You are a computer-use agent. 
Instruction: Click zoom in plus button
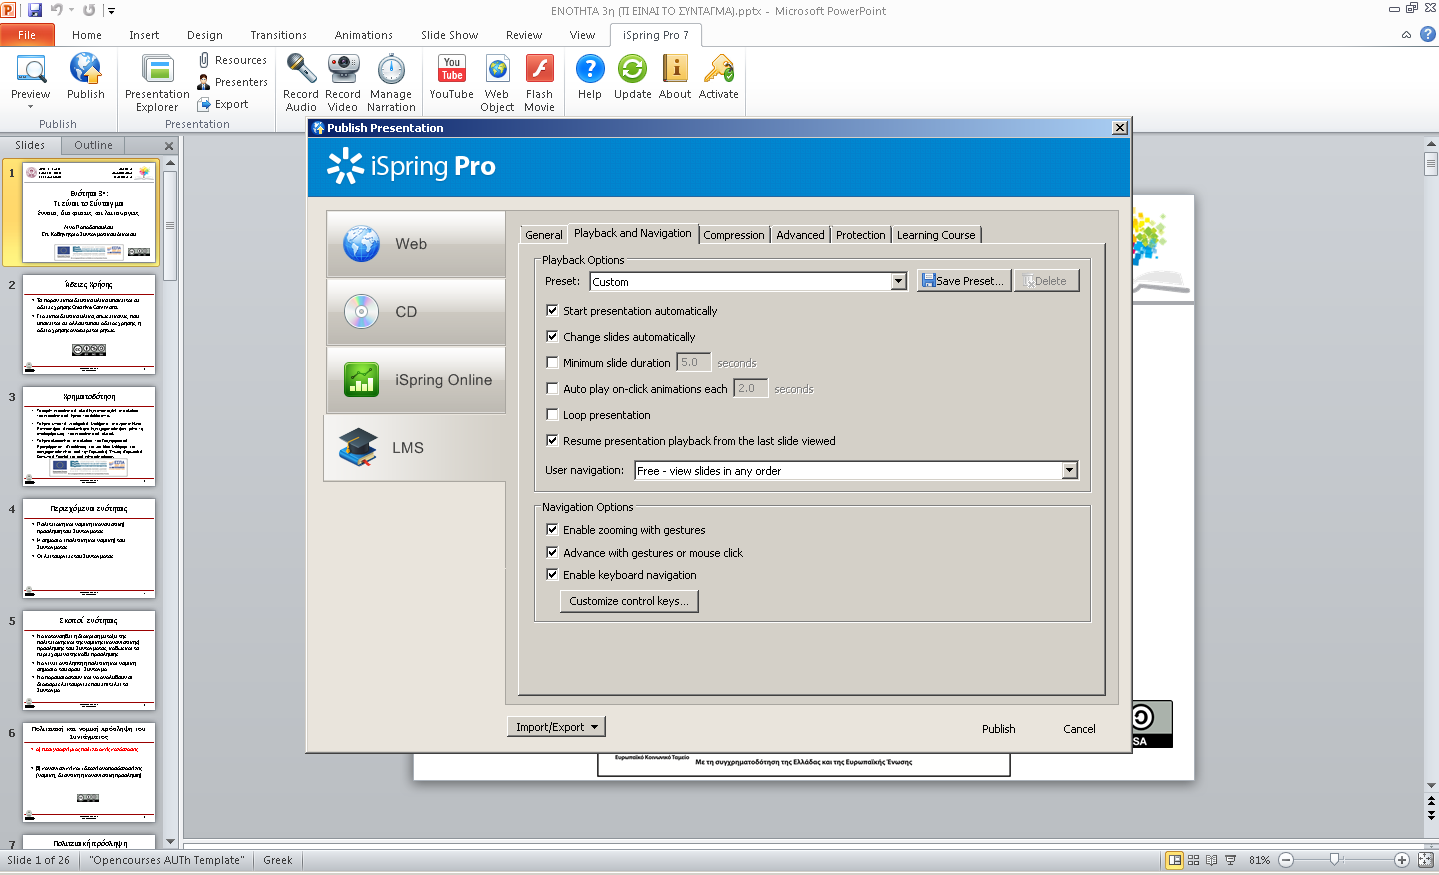[x=1402, y=860]
